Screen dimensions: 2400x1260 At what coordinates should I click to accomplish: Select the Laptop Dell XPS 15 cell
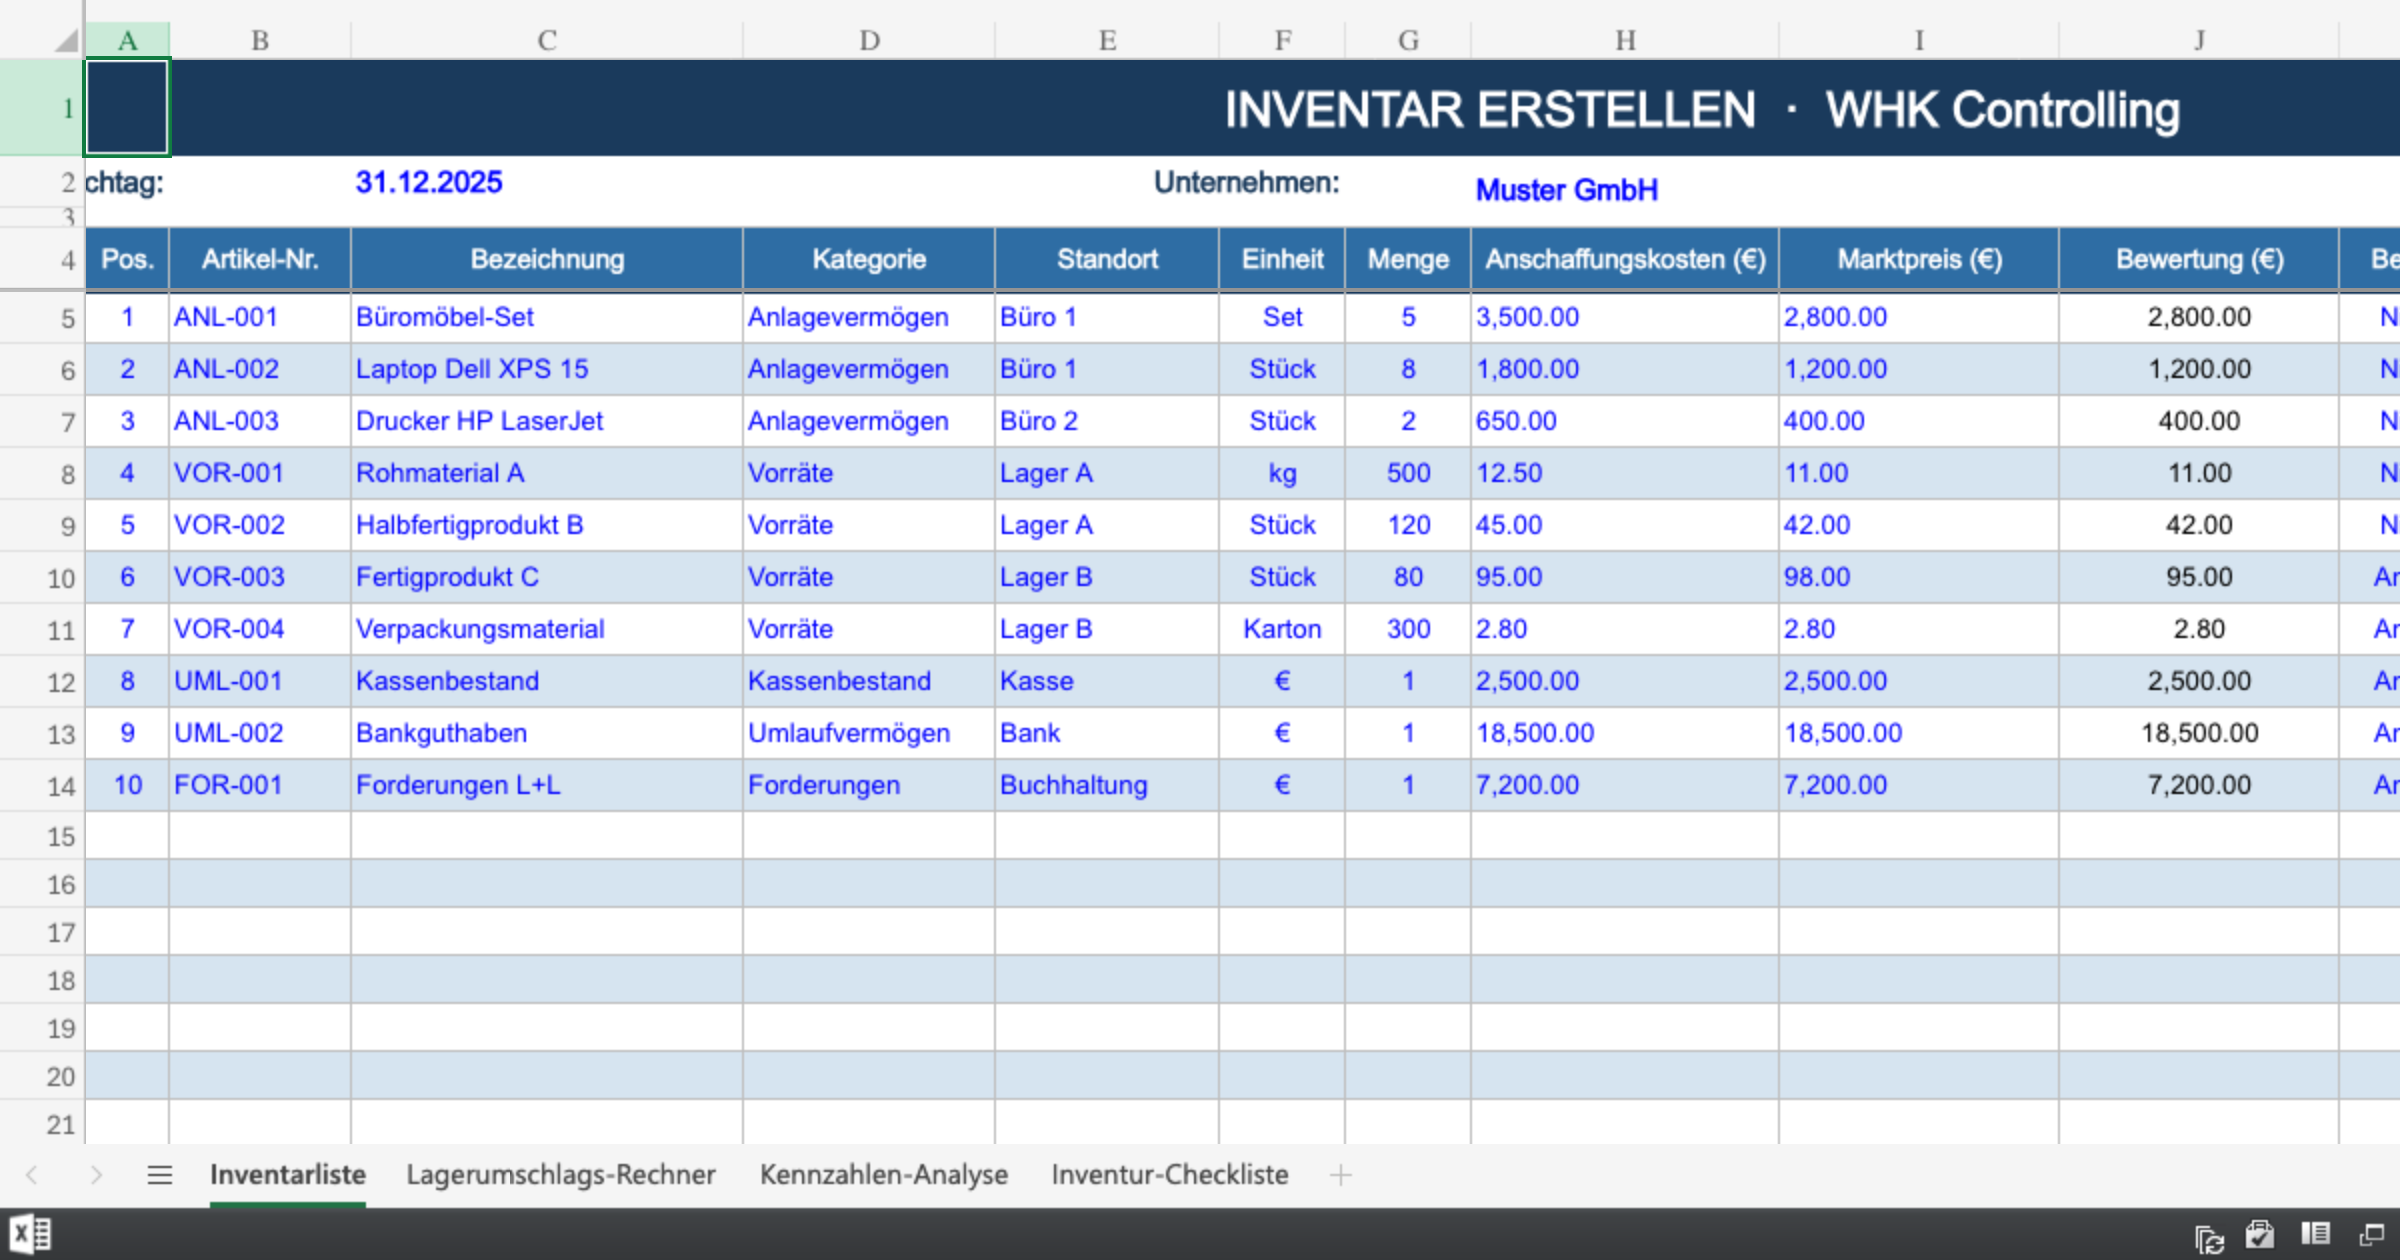[547, 369]
